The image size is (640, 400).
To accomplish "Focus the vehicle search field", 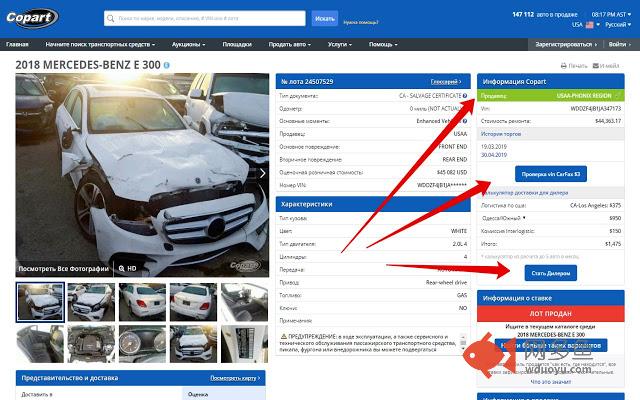I will (x=204, y=18).
